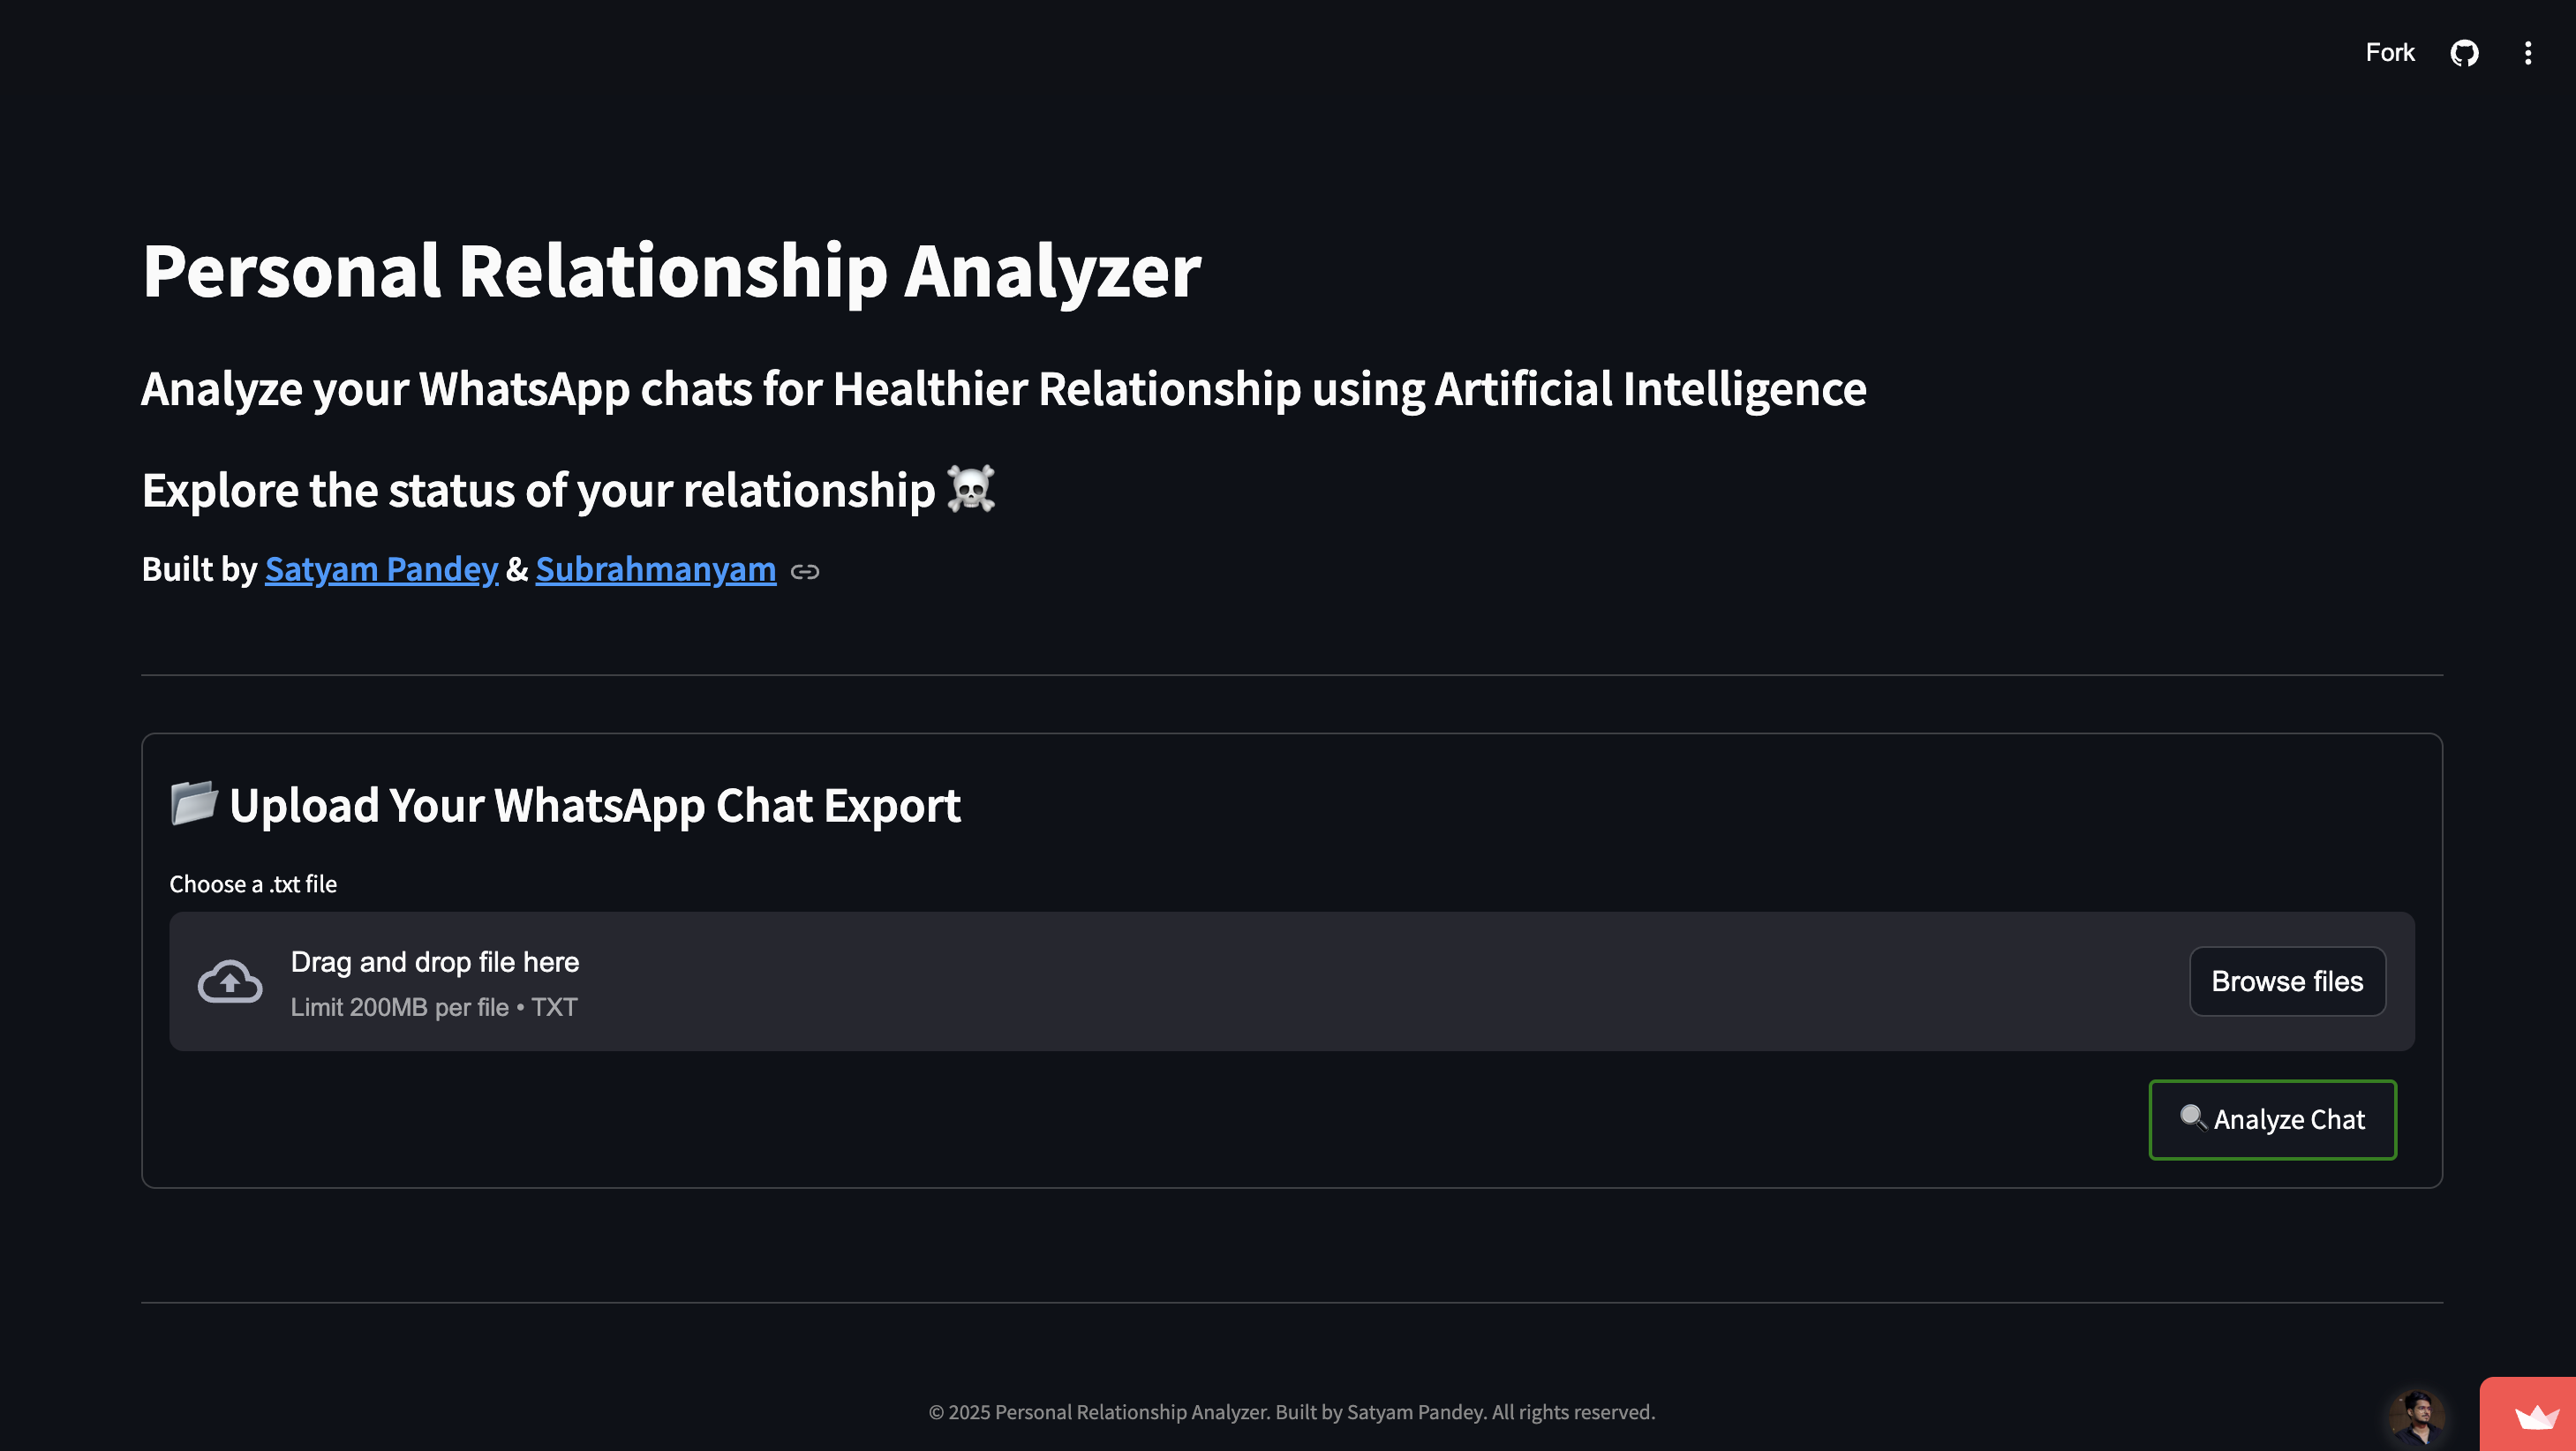
Task: Click the "Personal Relationship Analyzer" main title
Action: 671,271
